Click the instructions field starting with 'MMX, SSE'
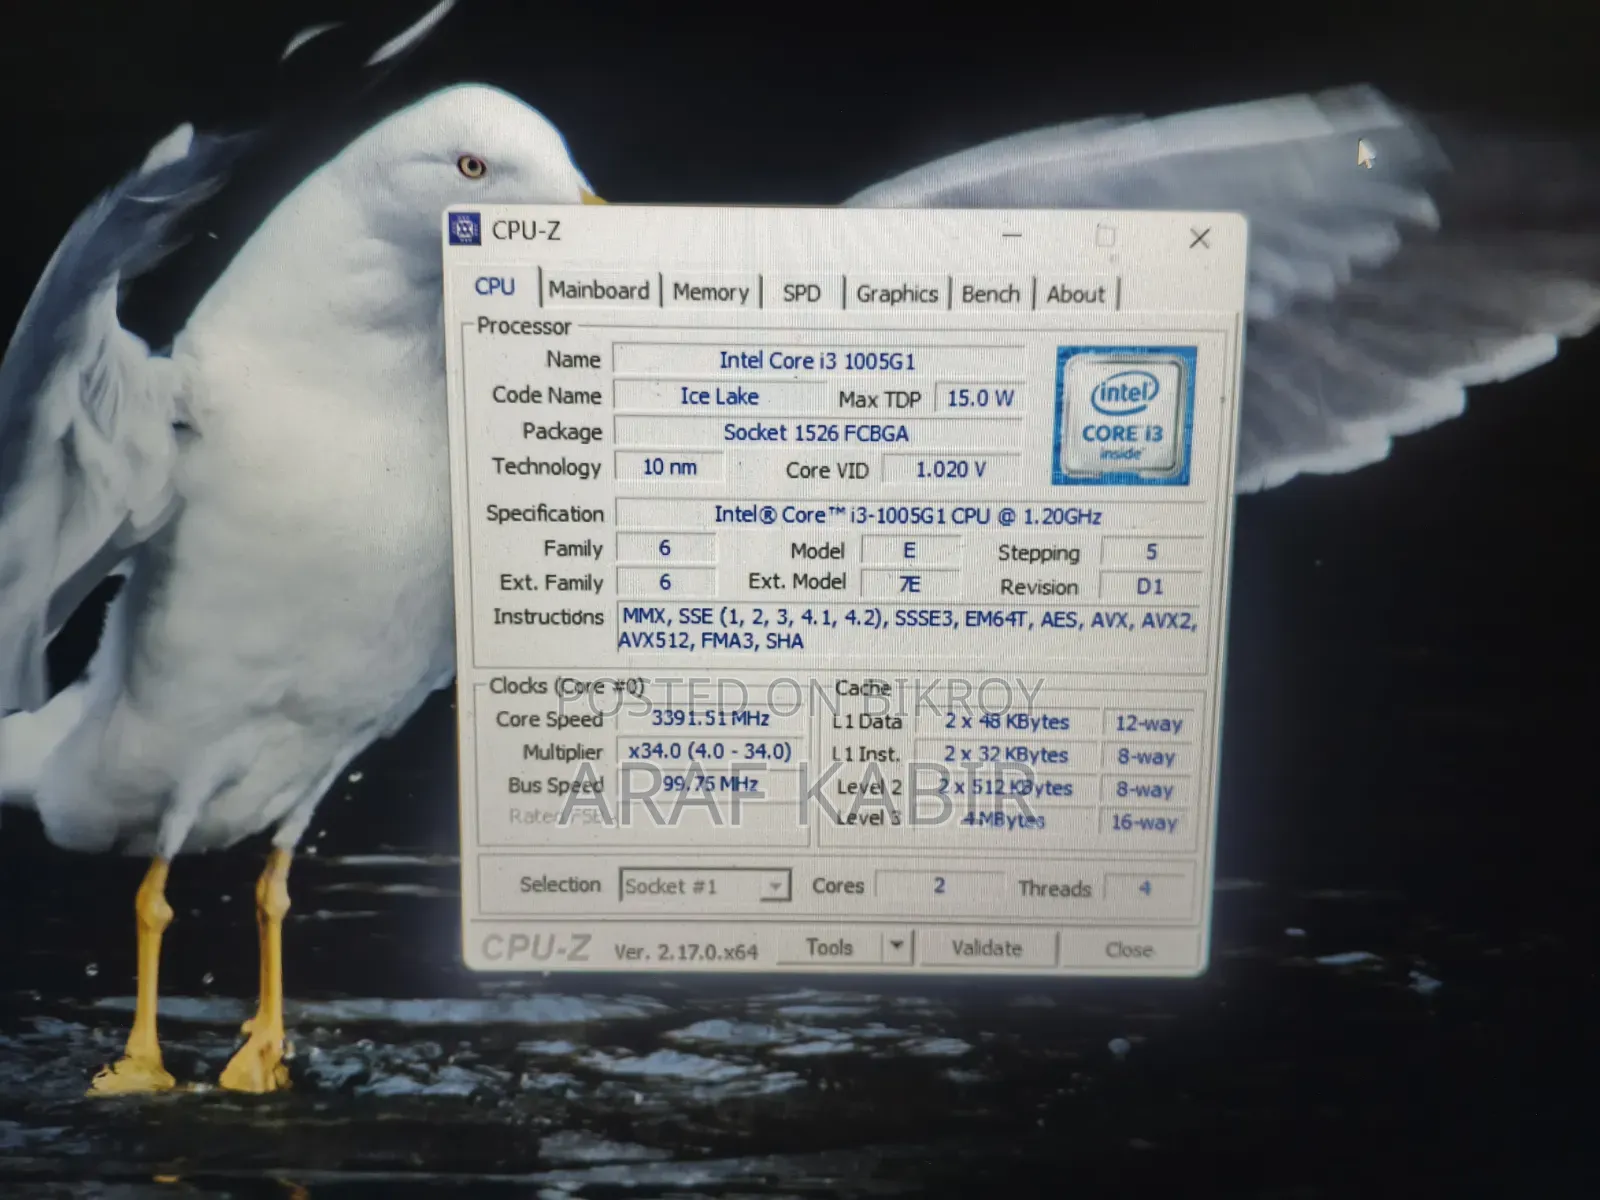1600x1200 pixels. tap(908, 629)
